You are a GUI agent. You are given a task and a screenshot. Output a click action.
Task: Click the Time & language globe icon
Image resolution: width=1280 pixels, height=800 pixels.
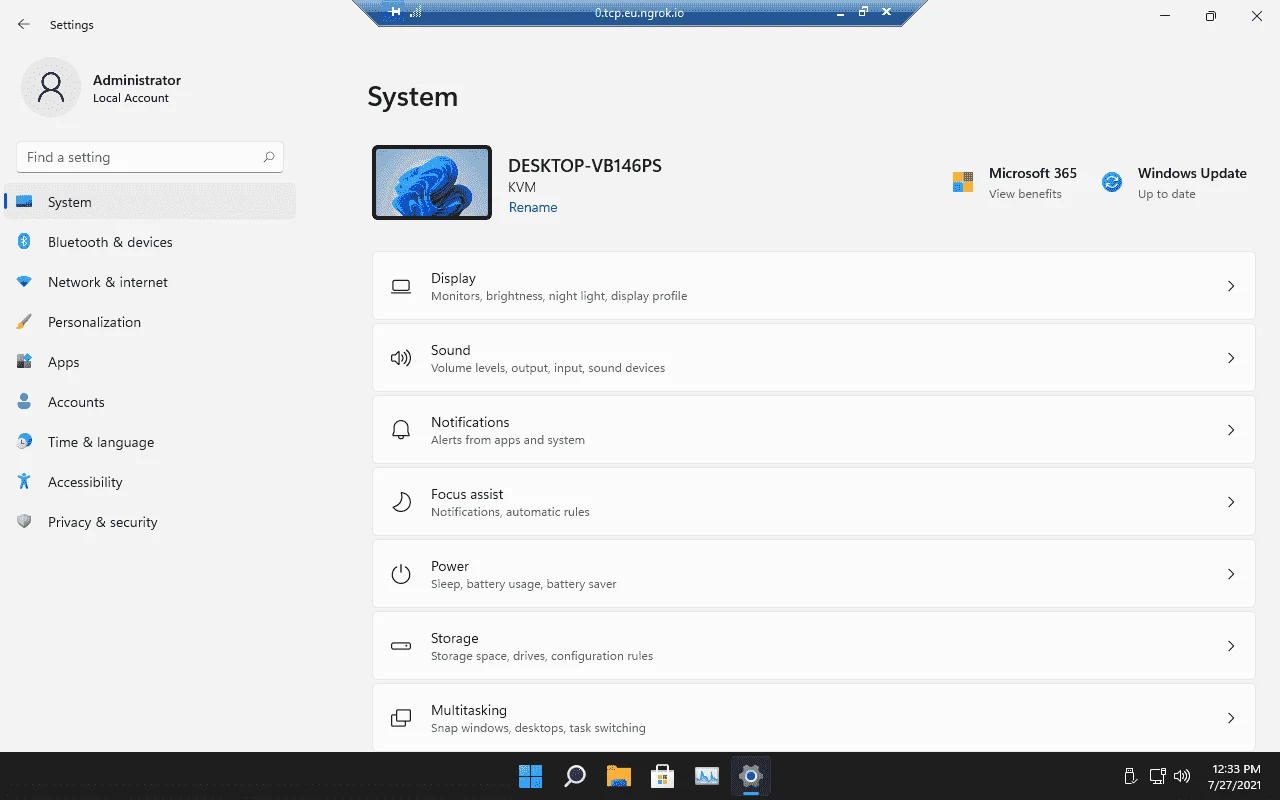(x=25, y=442)
